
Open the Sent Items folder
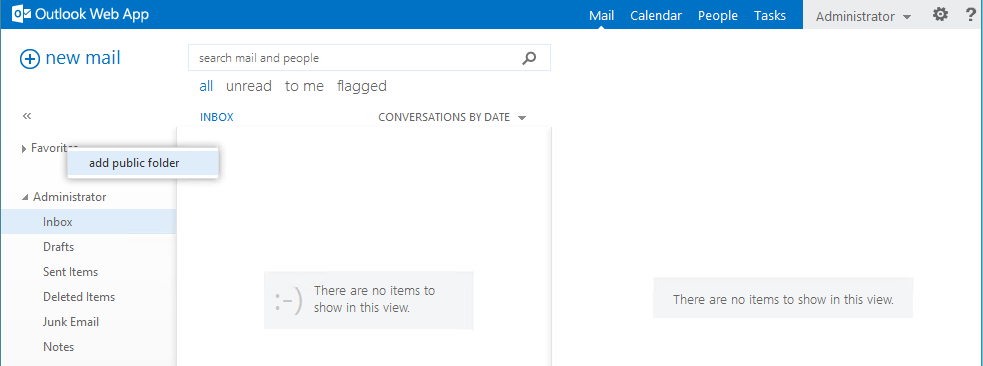tap(70, 272)
